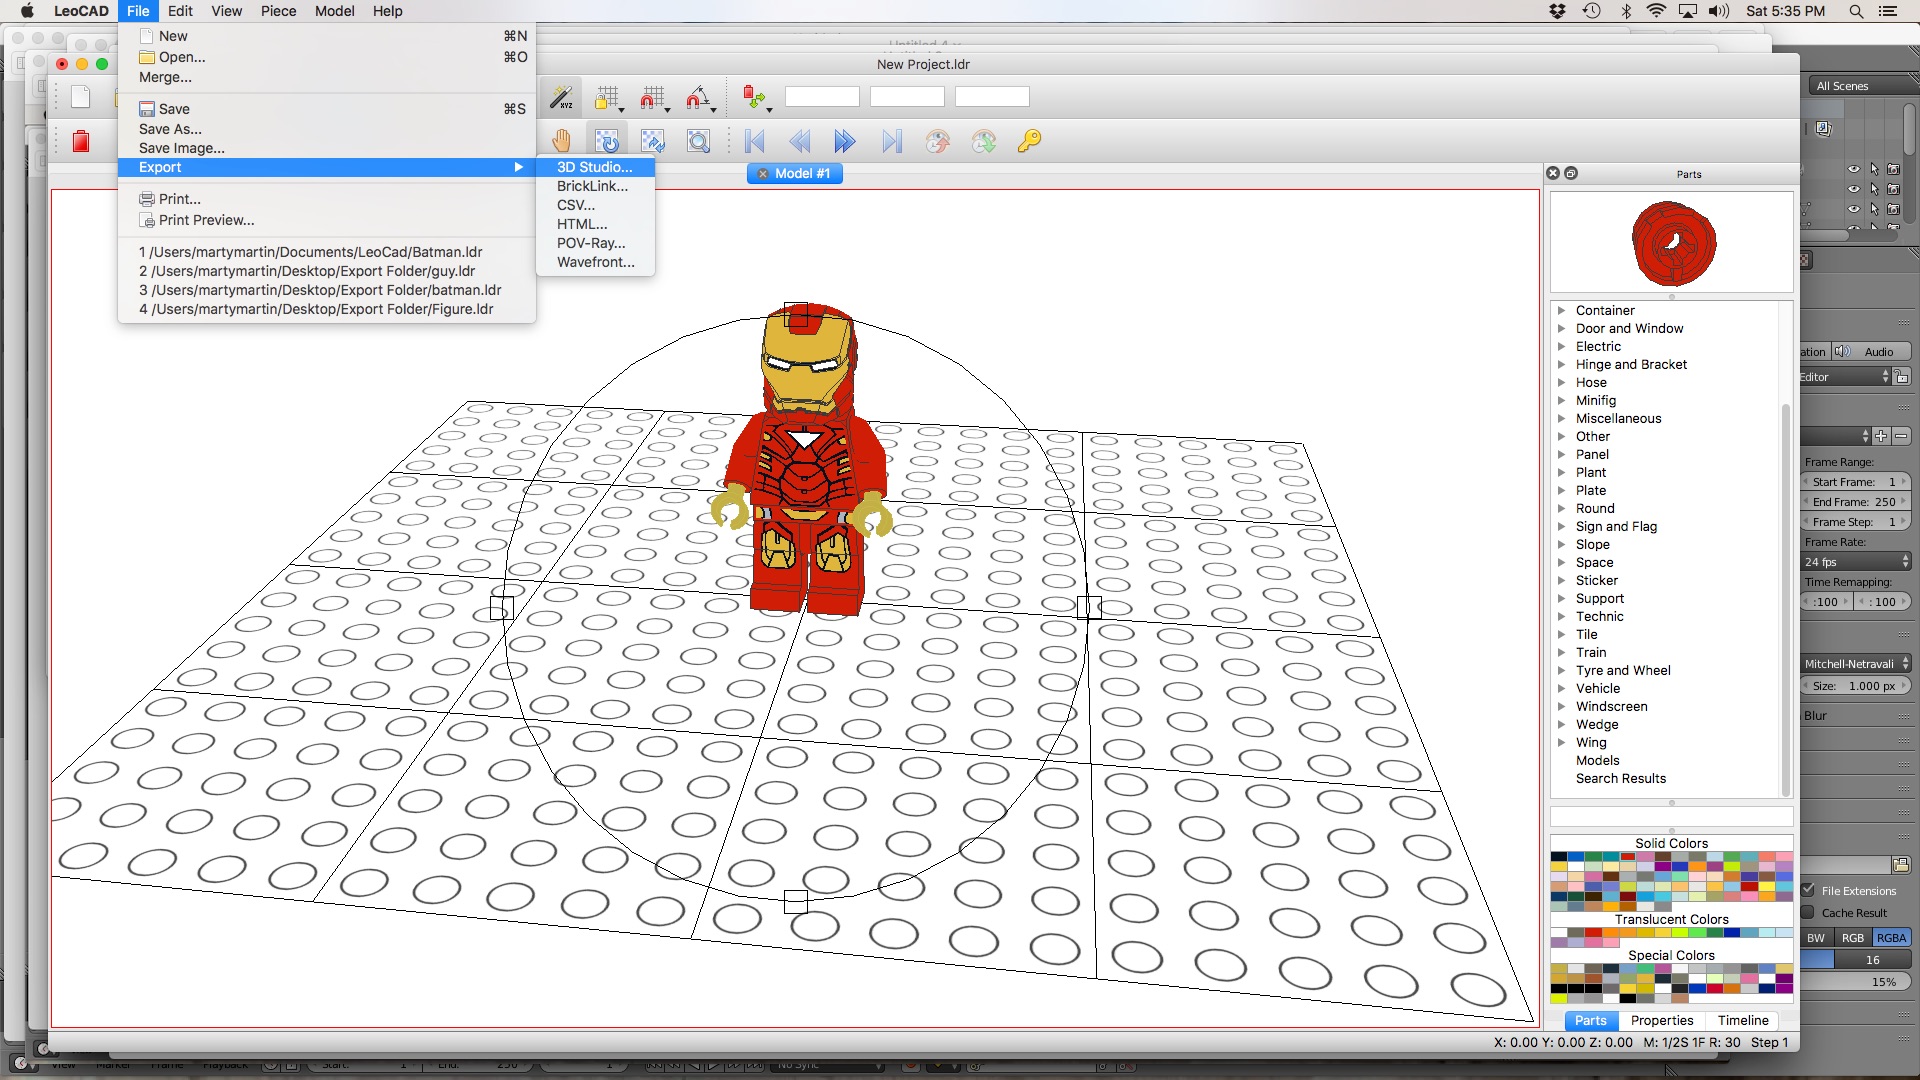Image resolution: width=1920 pixels, height=1080 pixels.
Task: Open the Relative Transform dropdown arrow
Action: 769,109
